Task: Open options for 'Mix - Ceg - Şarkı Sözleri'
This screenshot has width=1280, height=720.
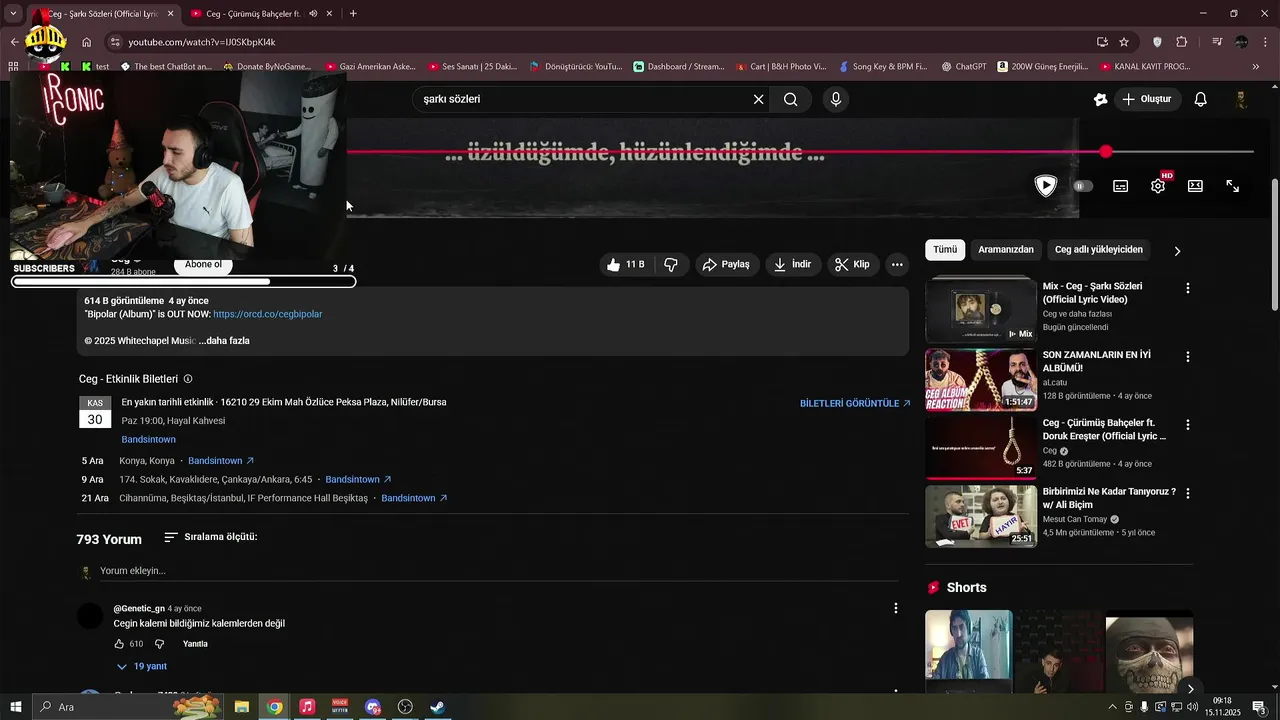Action: 1188,288
